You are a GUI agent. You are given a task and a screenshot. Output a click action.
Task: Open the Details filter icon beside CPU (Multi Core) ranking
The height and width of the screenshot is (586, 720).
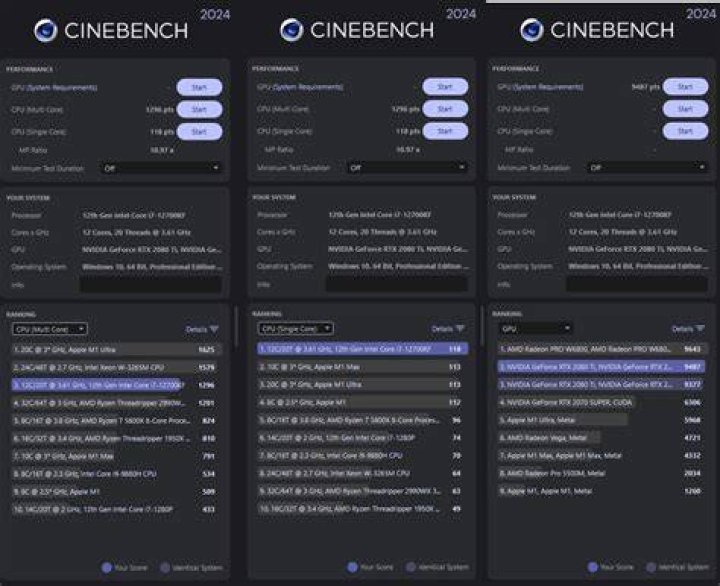tap(214, 329)
